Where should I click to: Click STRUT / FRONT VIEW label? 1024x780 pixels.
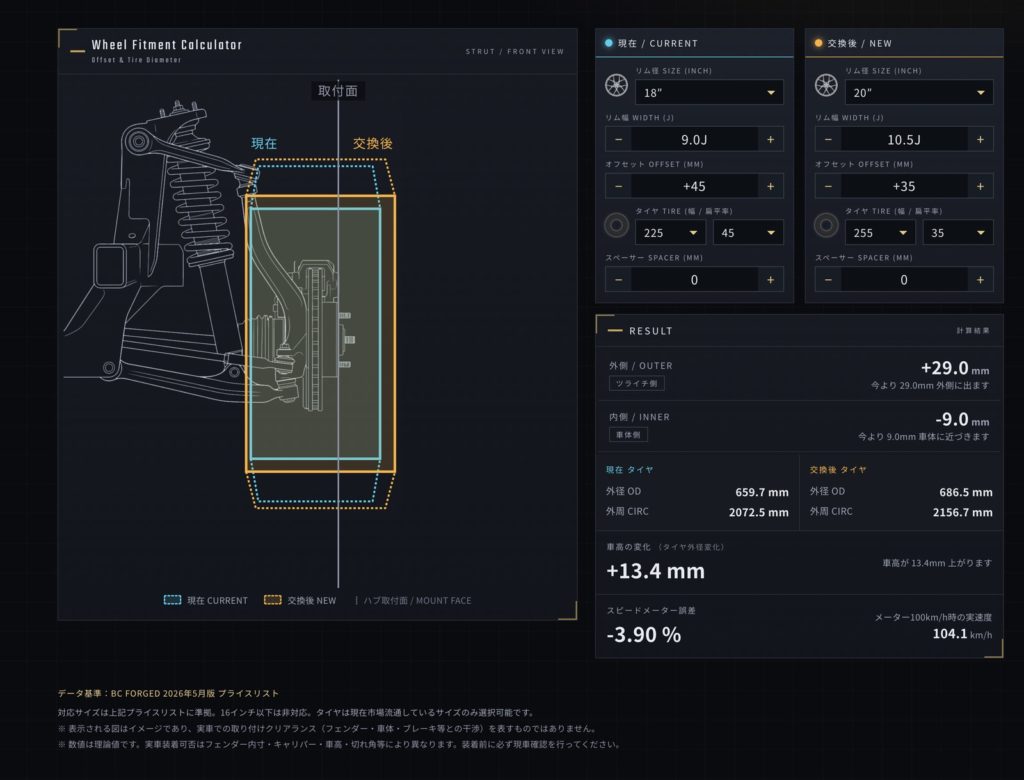click(515, 51)
